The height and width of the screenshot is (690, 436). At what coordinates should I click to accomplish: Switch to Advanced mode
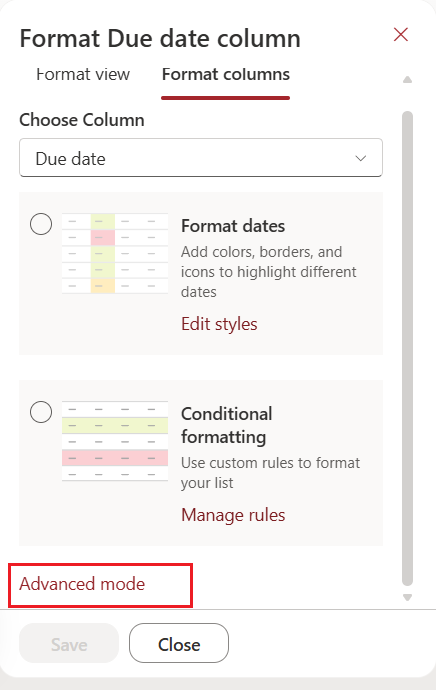(82, 584)
